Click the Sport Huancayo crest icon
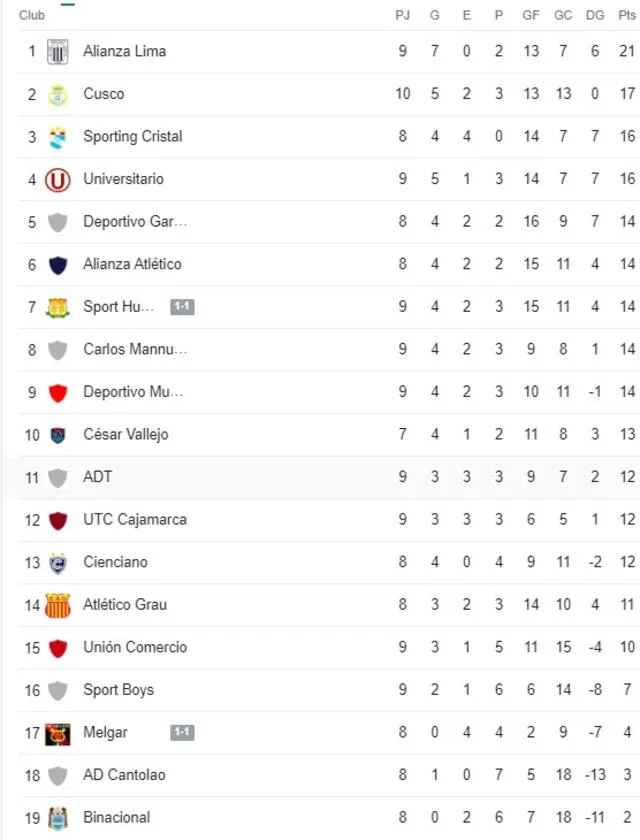 [58, 308]
